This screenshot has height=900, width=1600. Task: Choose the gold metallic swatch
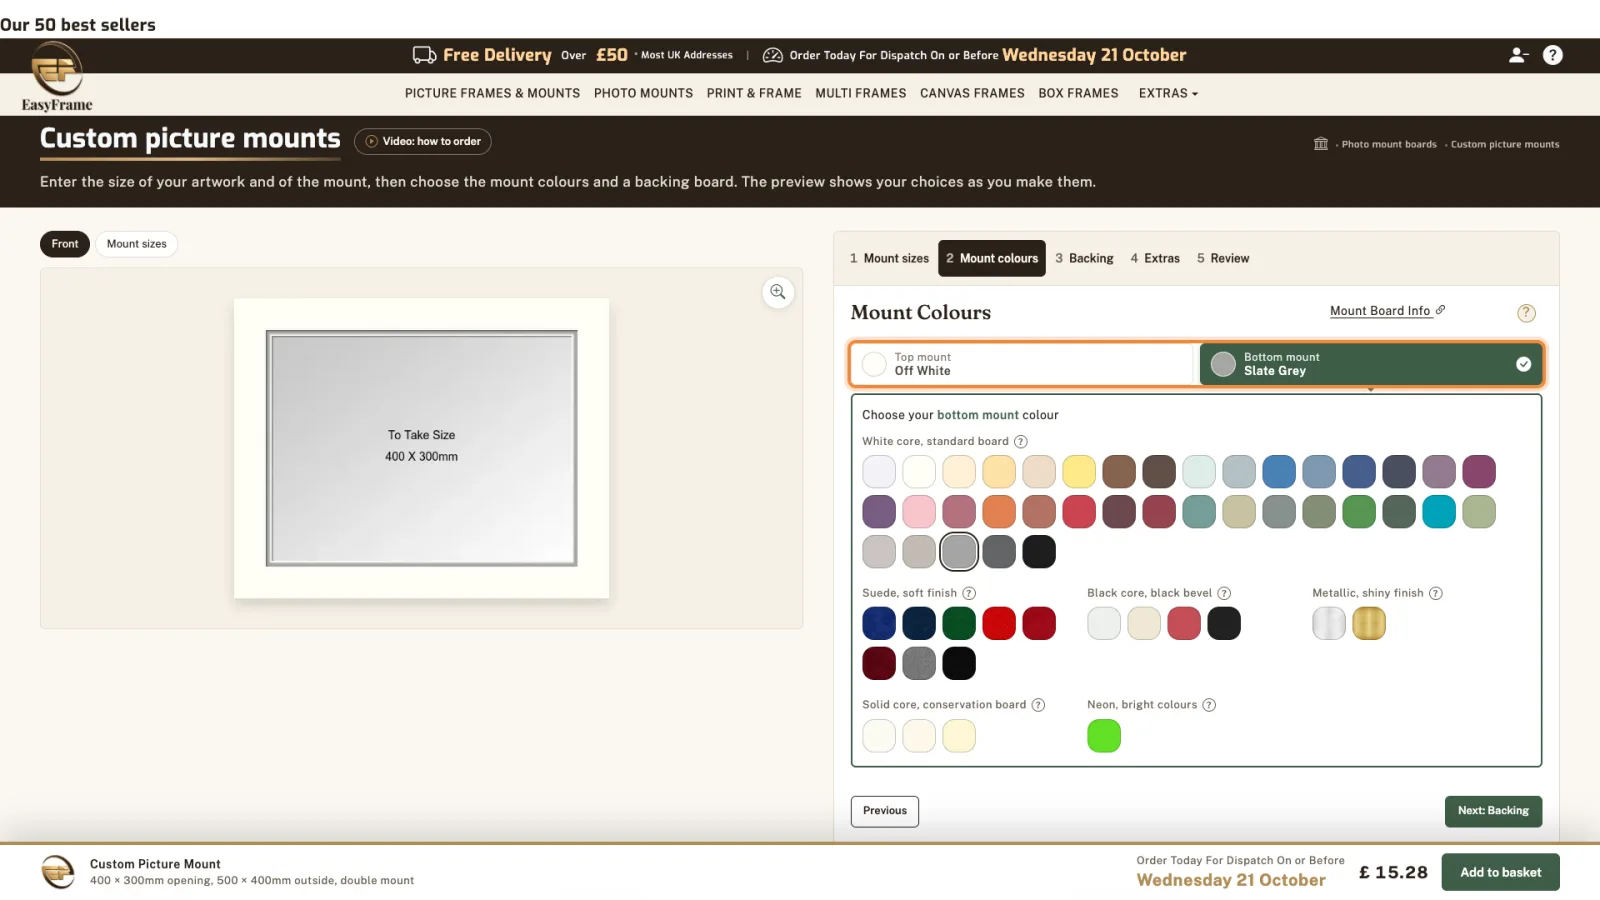pos(1369,624)
